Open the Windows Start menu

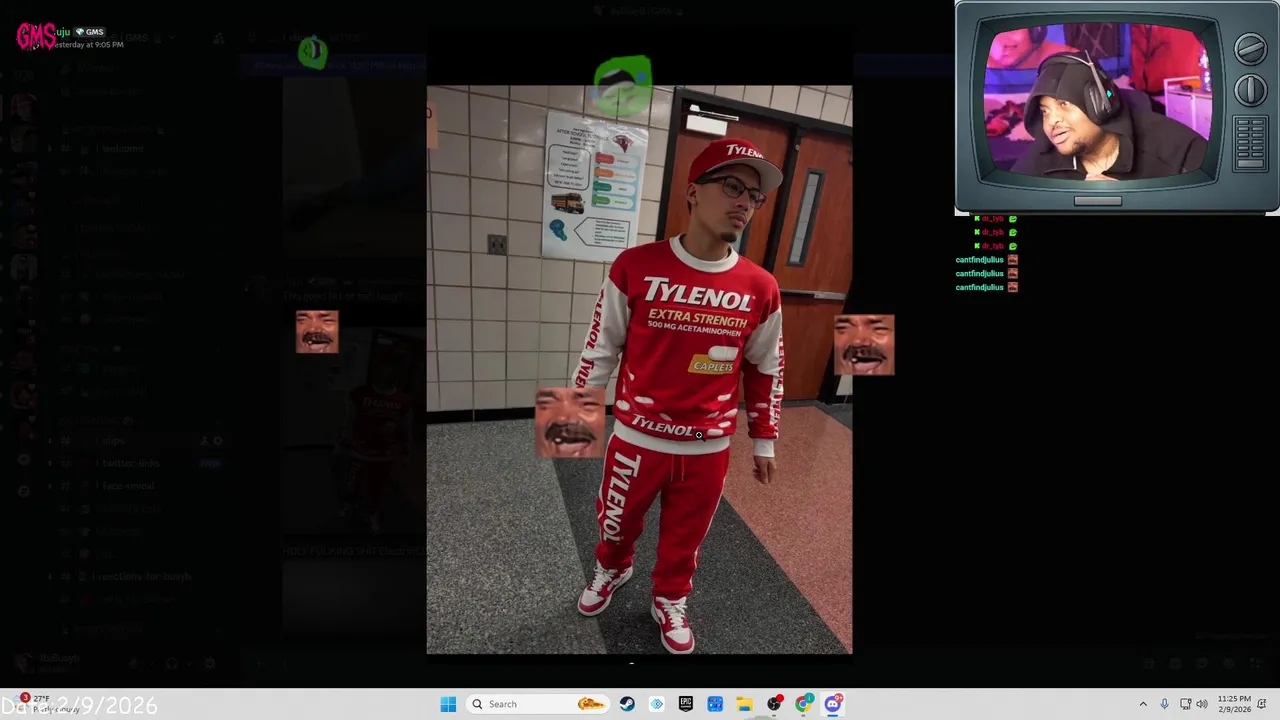click(448, 704)
